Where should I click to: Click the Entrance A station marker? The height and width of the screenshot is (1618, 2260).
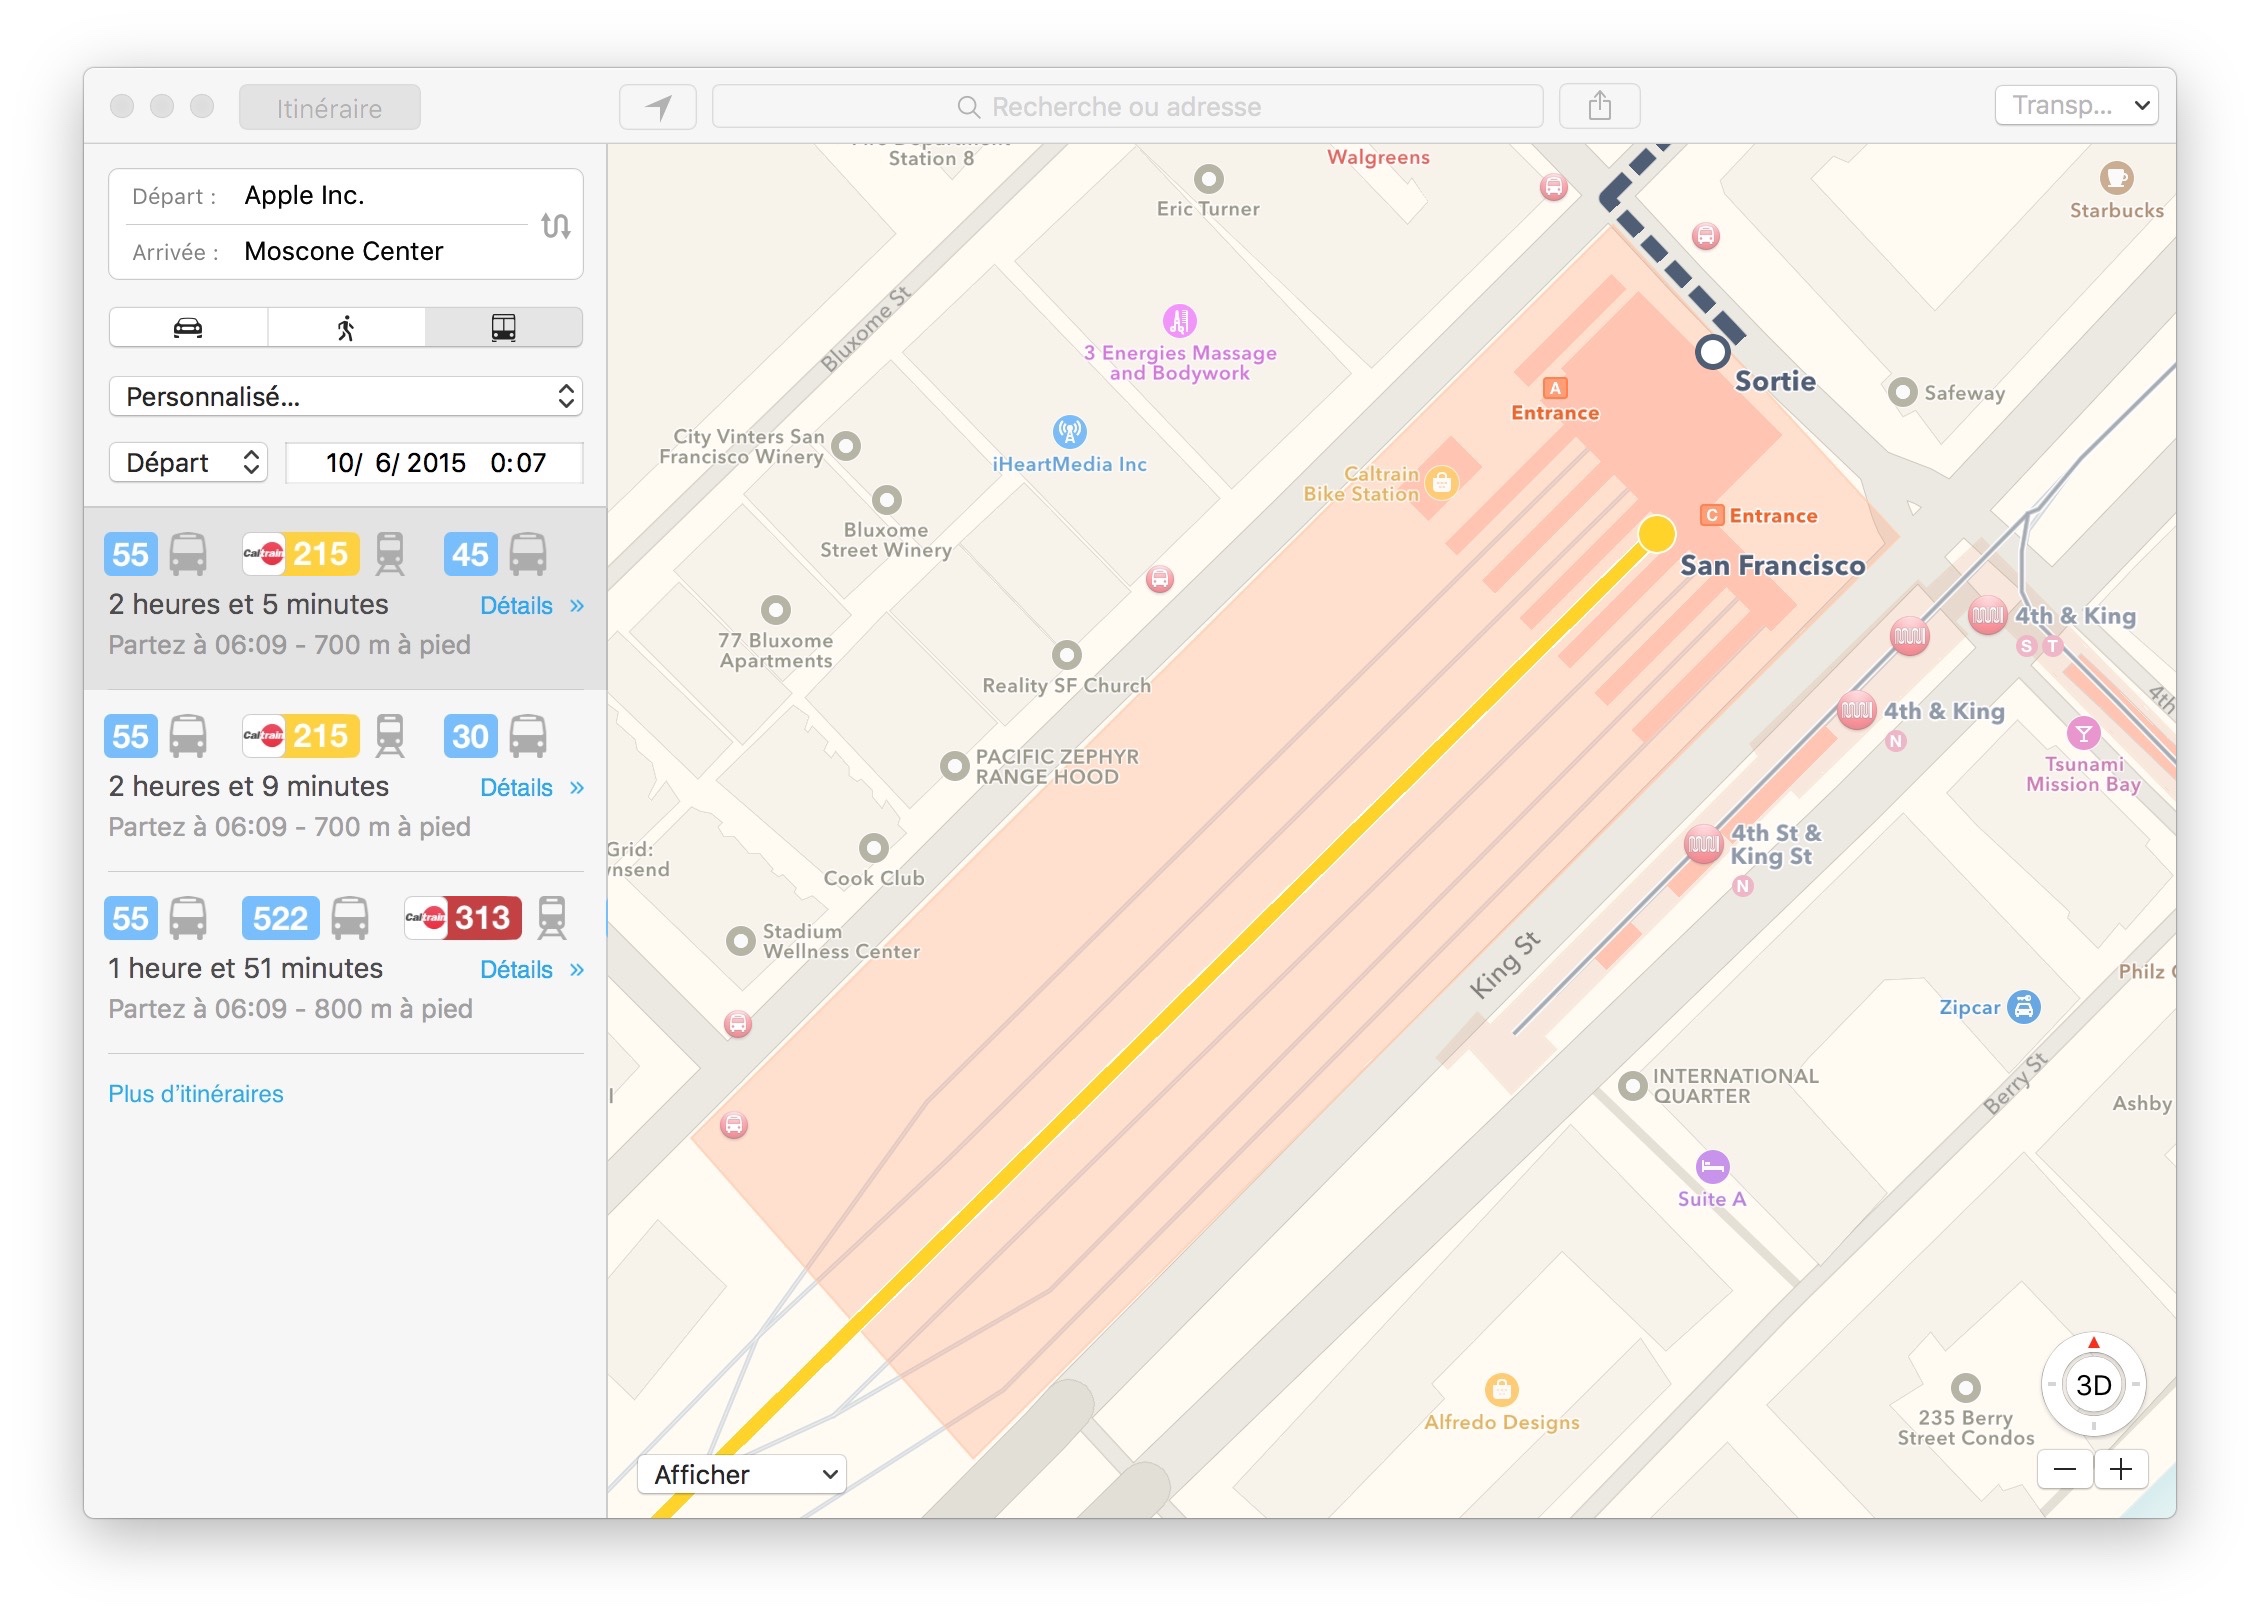coord(1555,388)
